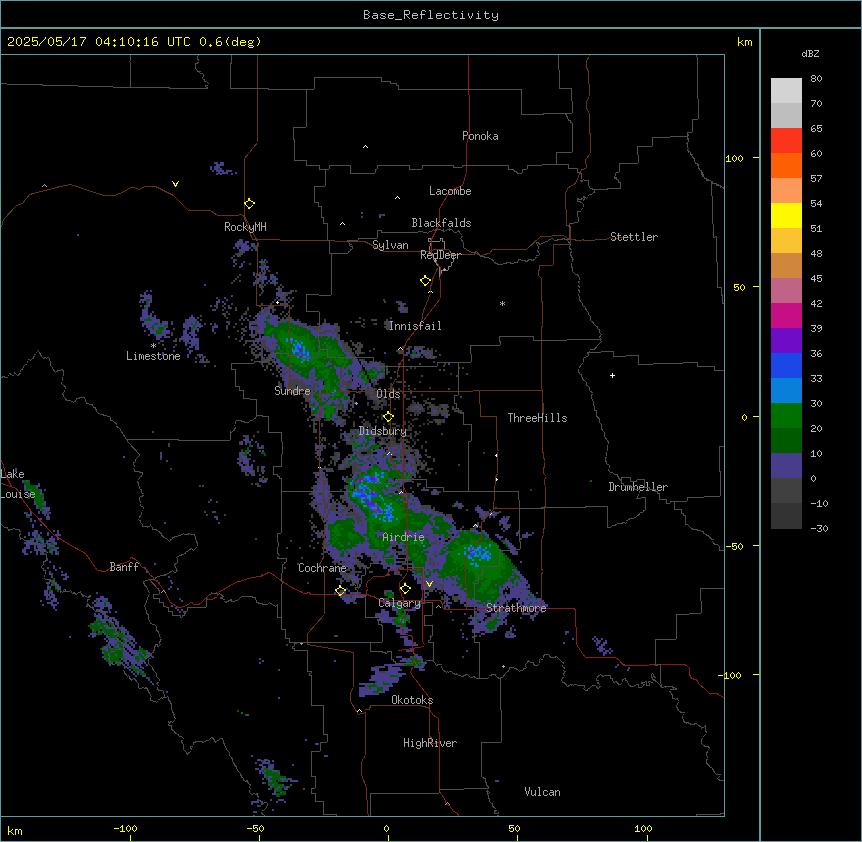The width and height of the screenshot is (862, 842).
Task: Click the 50 tick on right axis
Action: (x=739, y=287)
